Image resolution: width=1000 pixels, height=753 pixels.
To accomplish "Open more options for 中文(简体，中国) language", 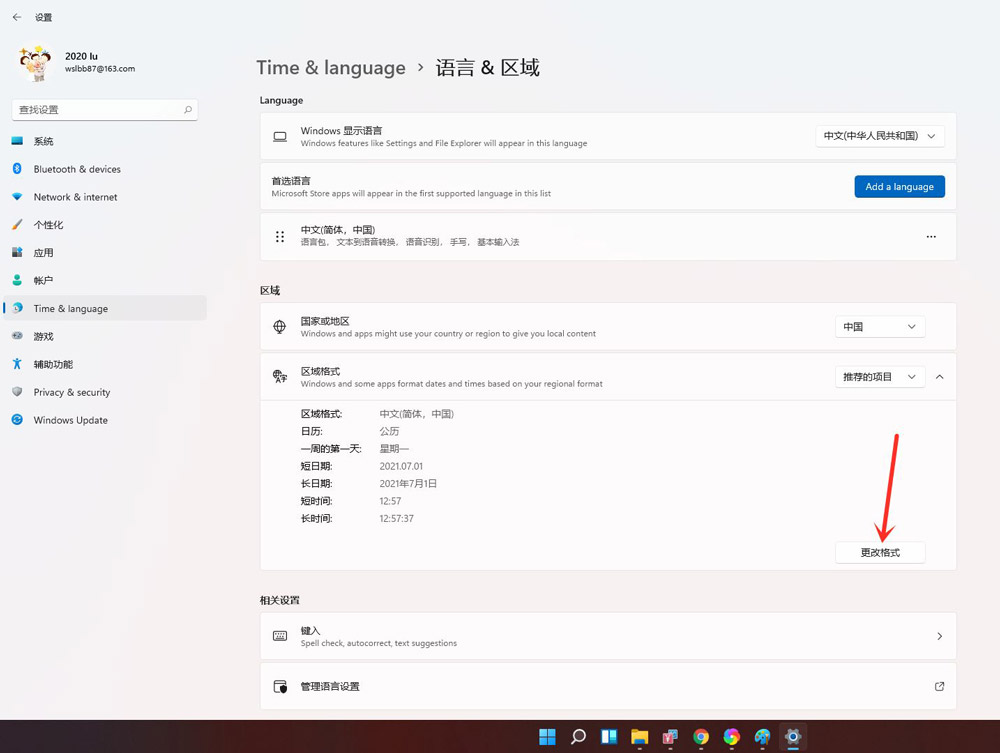I will coord(931,236).
